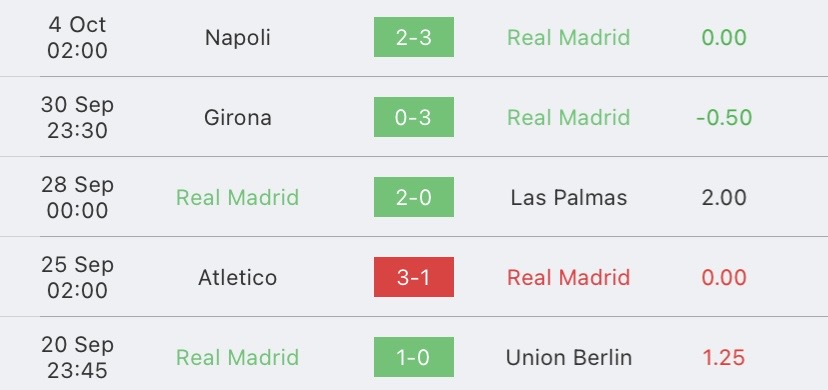Select the Napoli team name
This screenshot has width=828, height=390.
pos(238,38)
